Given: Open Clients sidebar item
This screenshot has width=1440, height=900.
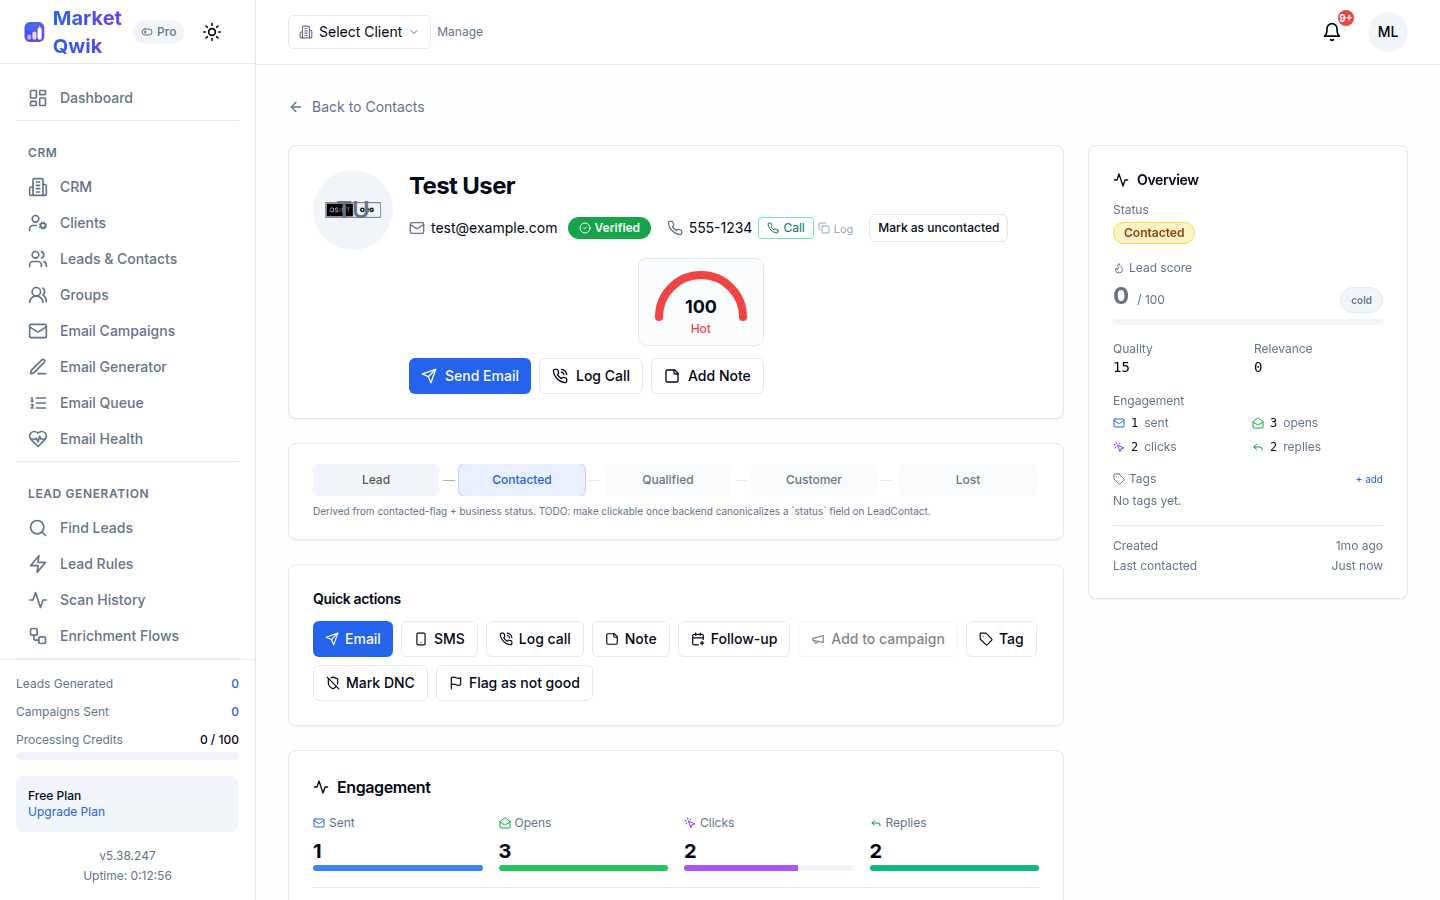Looking at the screenshot, I should coord(127,223).
